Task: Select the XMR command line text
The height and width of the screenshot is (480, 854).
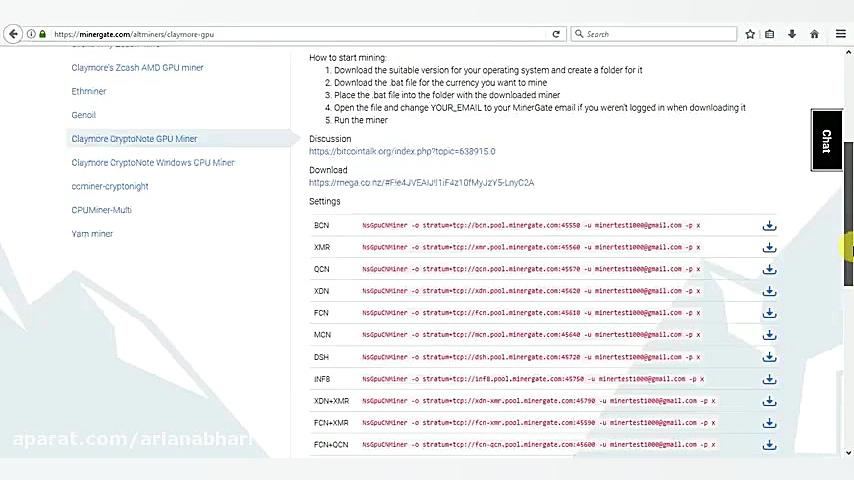Action: tap(531, 247)
